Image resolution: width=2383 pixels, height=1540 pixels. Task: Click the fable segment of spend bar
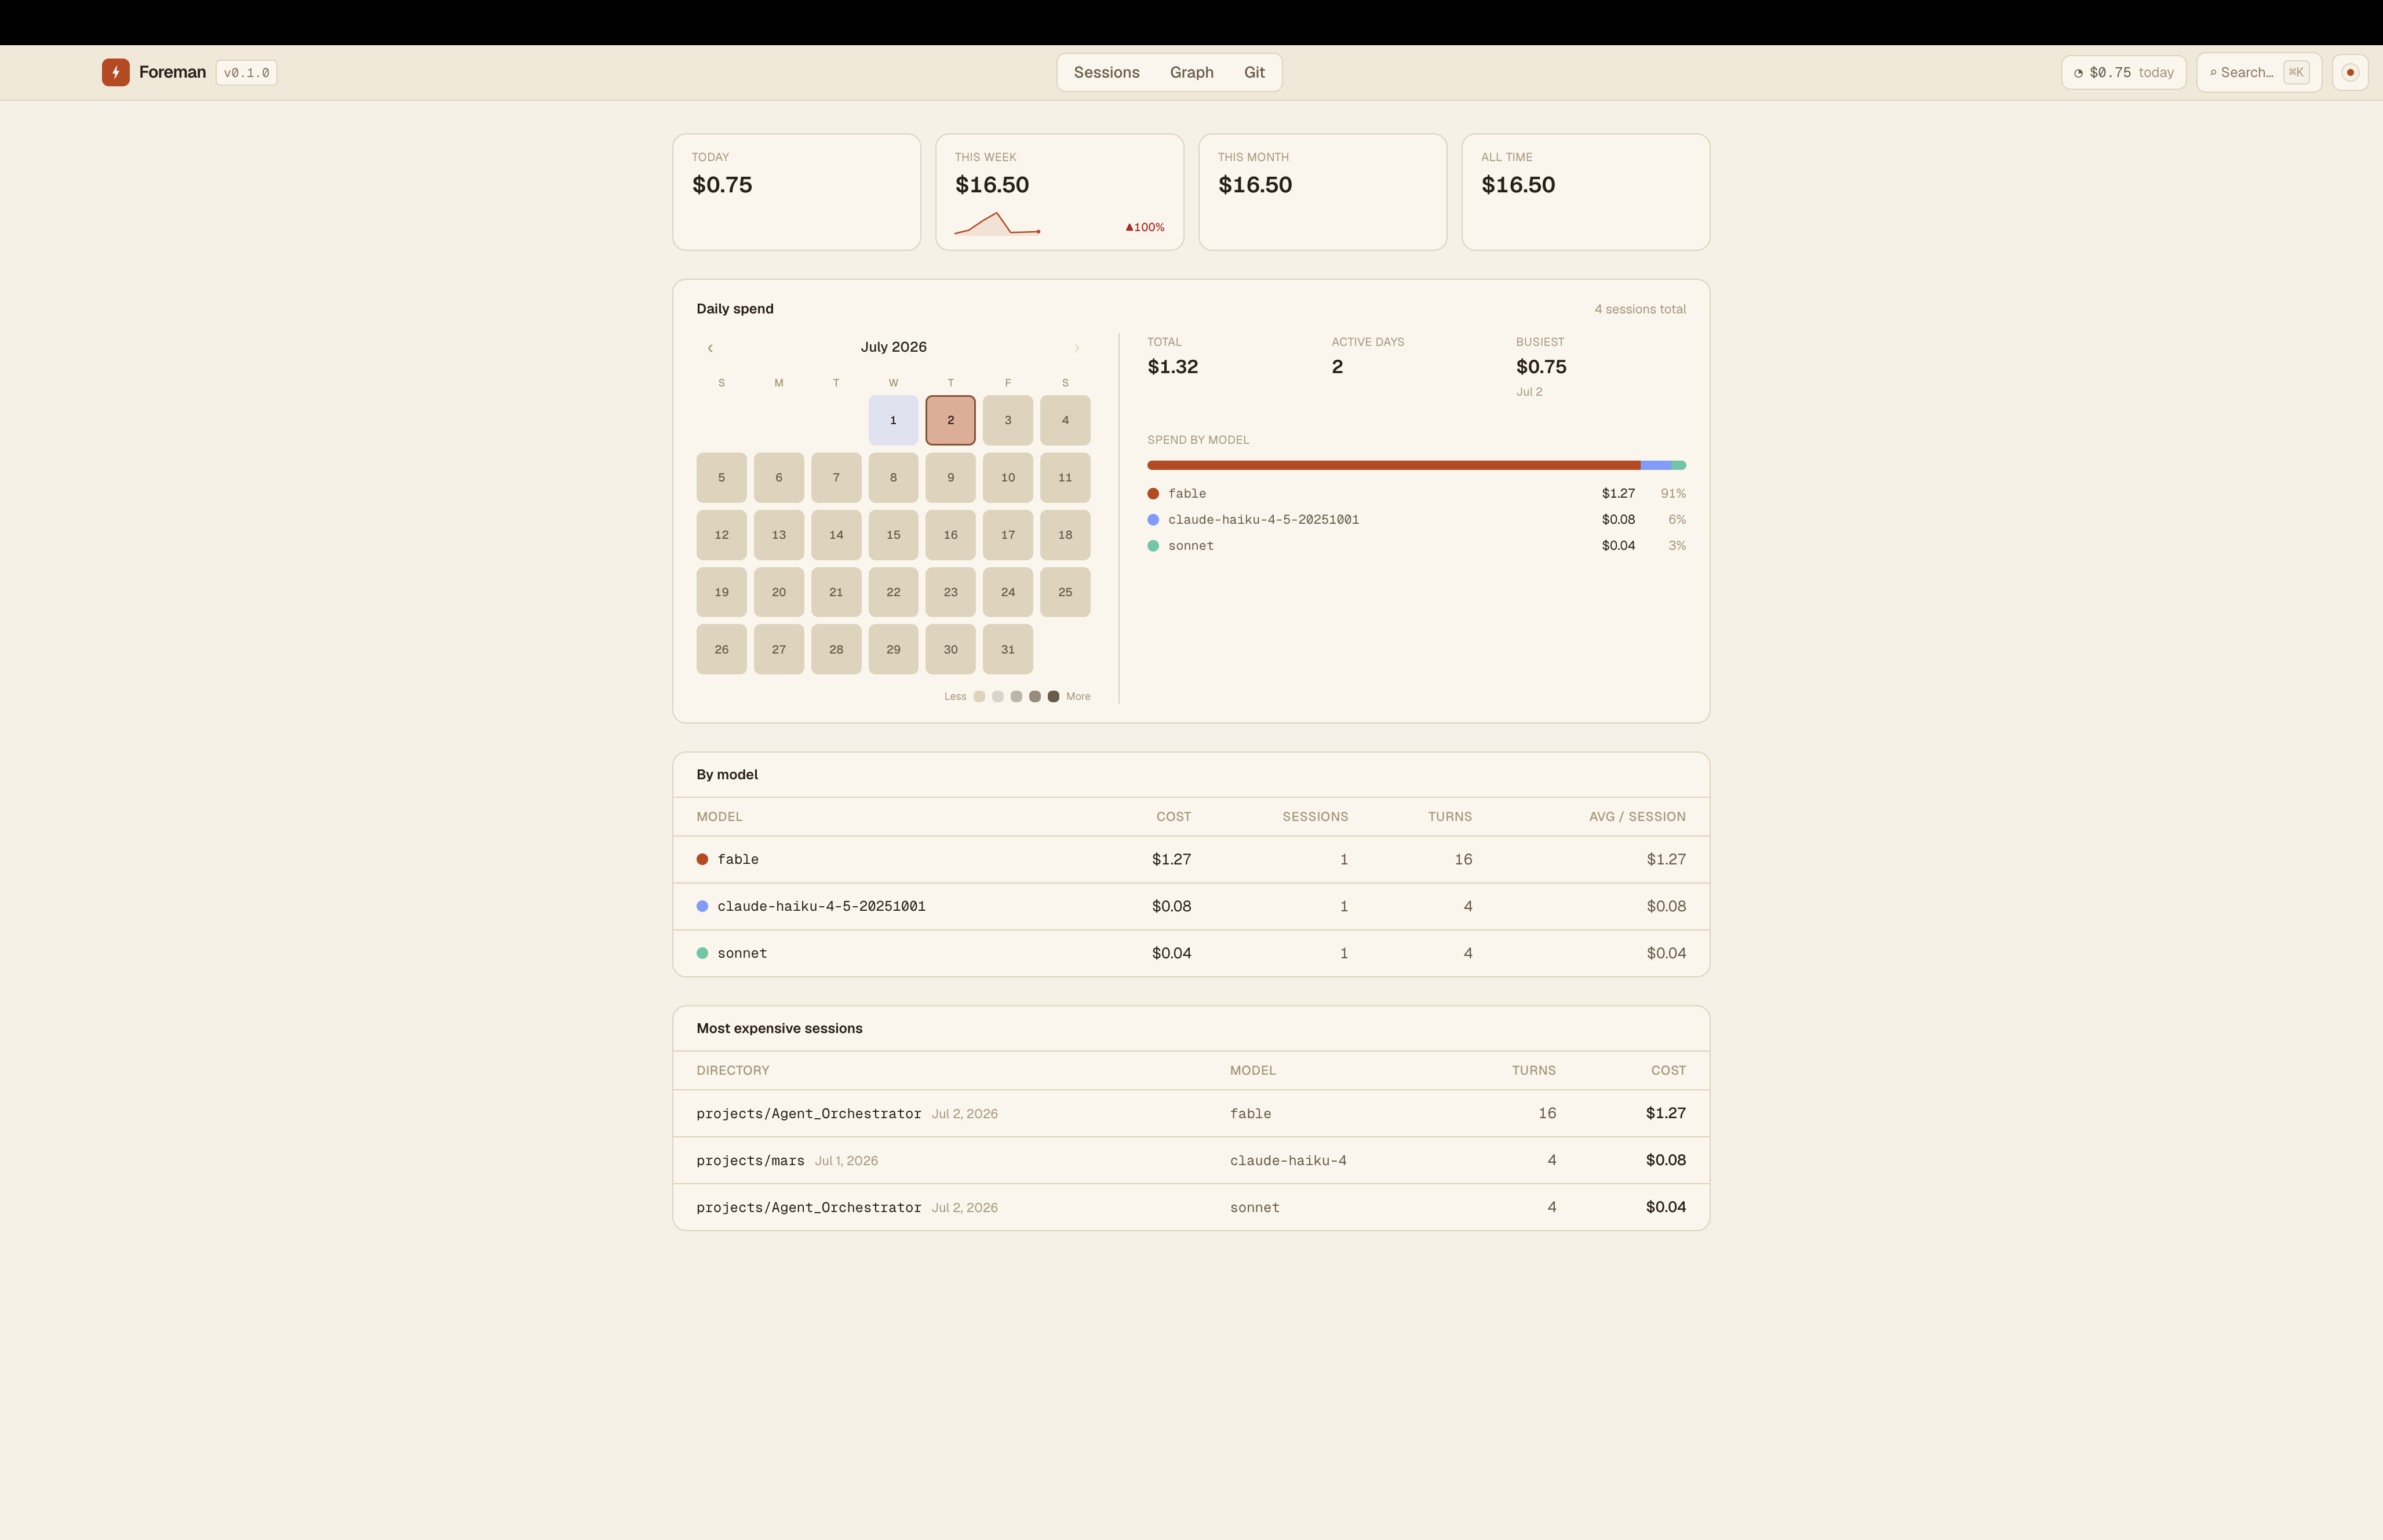(1393, 465)
